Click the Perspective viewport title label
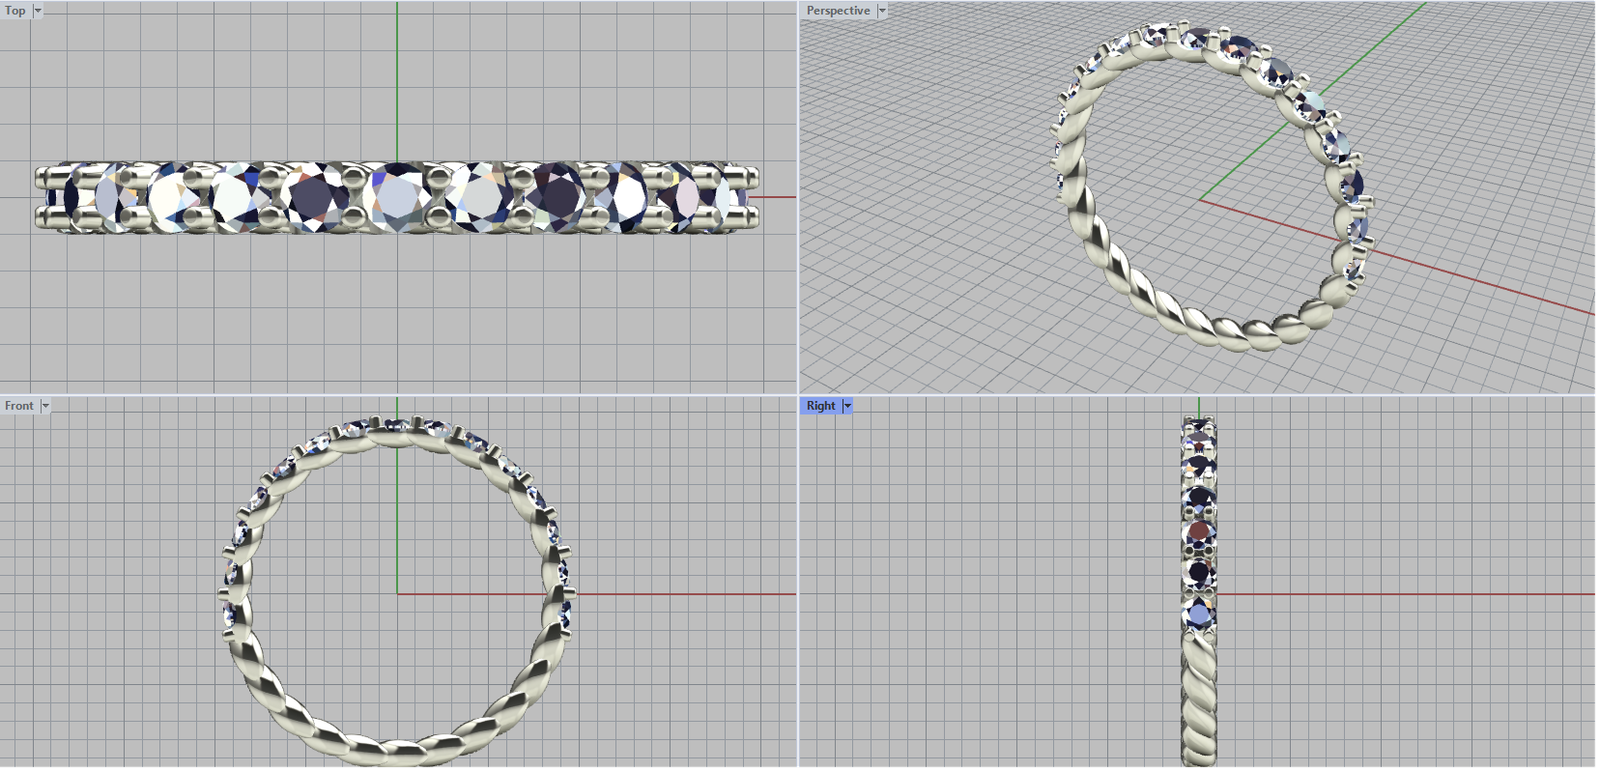Viewport: 1600px width, 772px height. point(838,11)
